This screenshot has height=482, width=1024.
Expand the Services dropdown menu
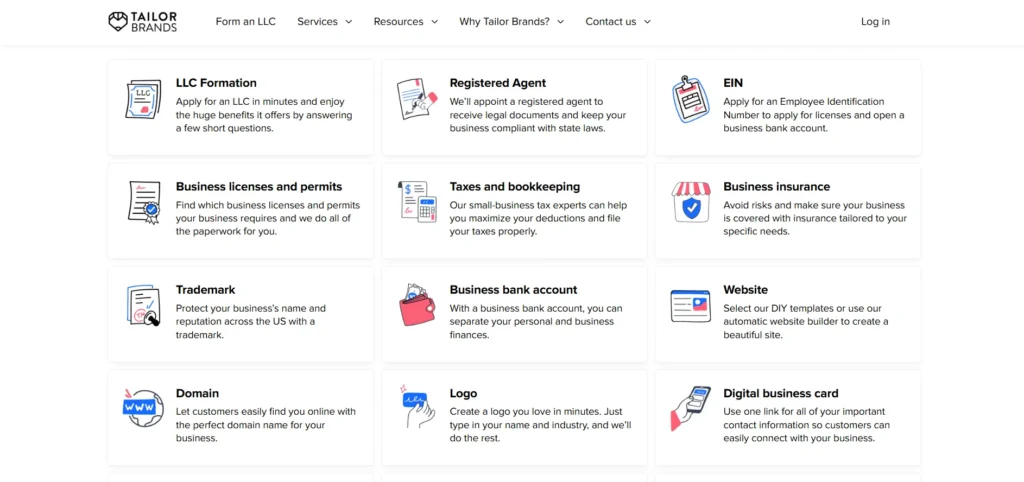tap(324, 21)
